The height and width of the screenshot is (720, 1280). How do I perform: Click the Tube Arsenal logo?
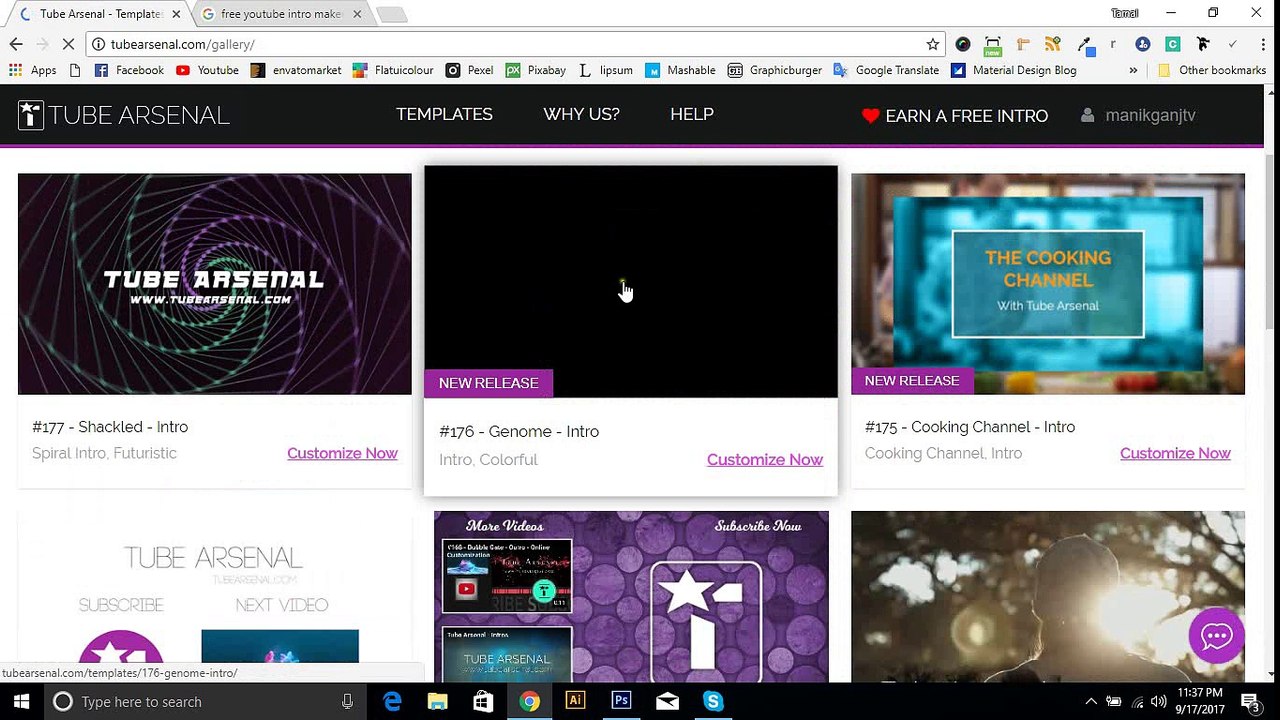tap(124, 115)
